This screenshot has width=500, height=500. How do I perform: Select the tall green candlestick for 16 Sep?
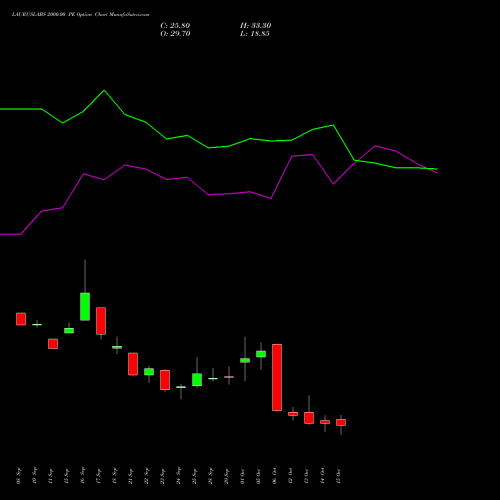click(x=85, y=307)
